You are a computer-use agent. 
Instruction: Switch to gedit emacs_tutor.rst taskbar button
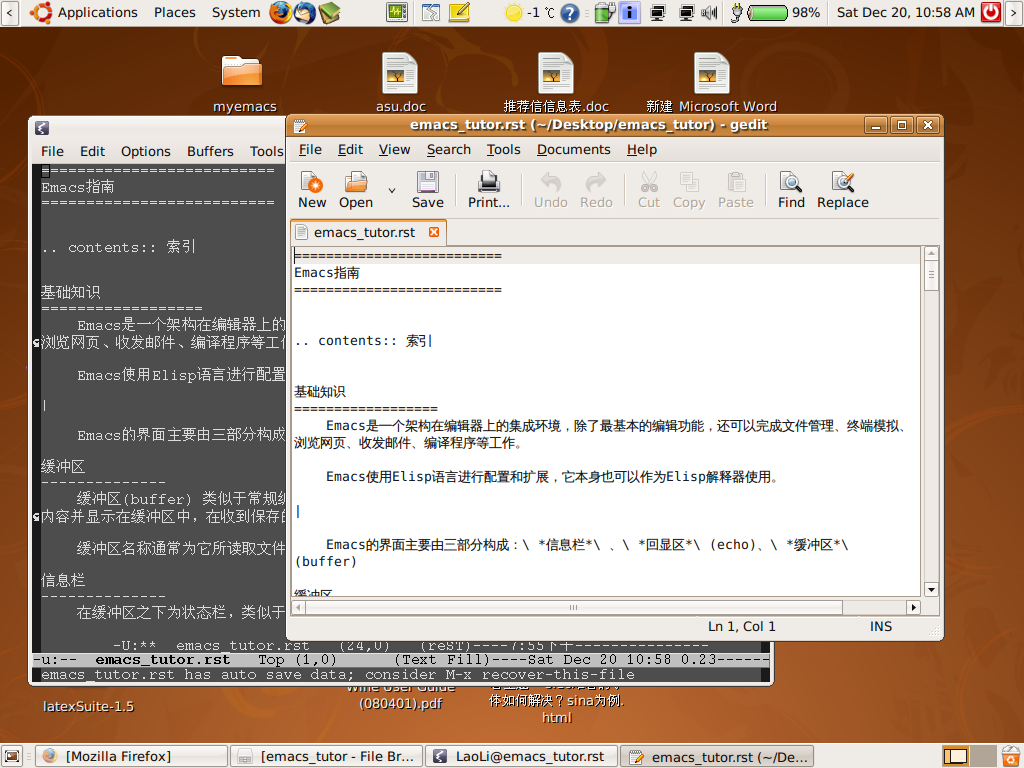click(x=716, y=756)
